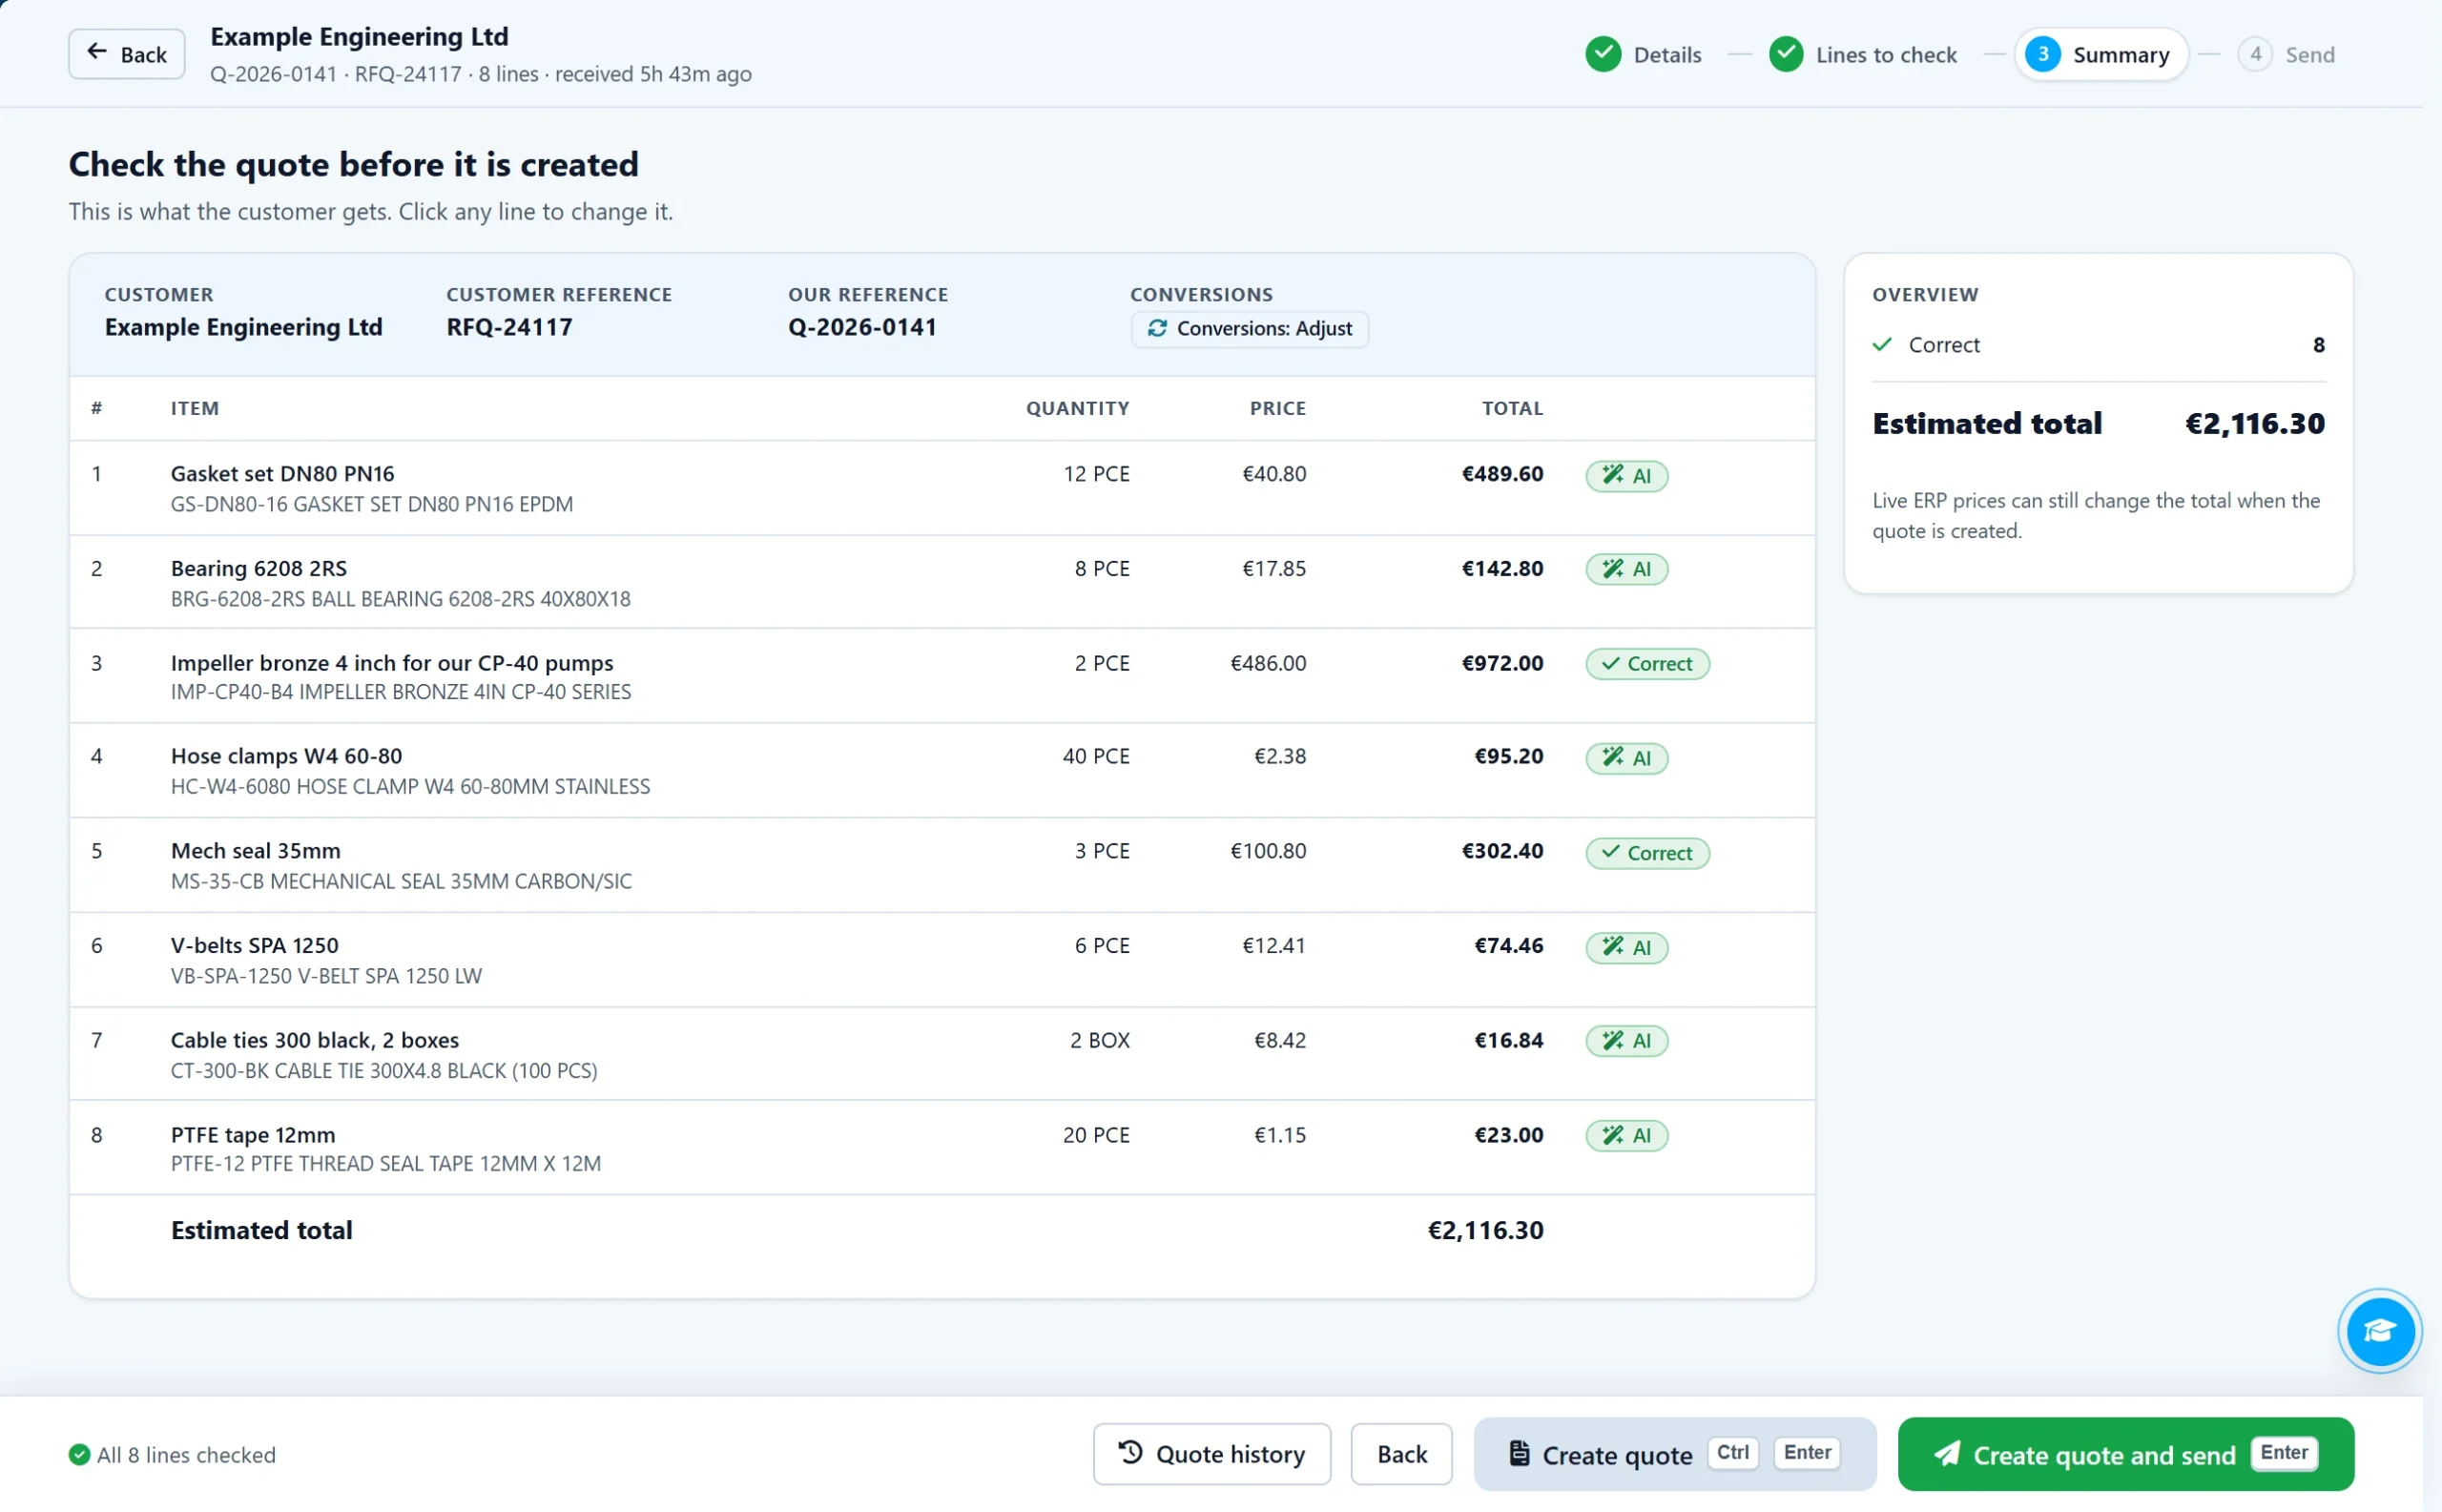Image resolution: width=2442 pixels, height=1512 pixels.
Task: Open the Hose clamps W4 60-80 line
Action: [942, 770]
